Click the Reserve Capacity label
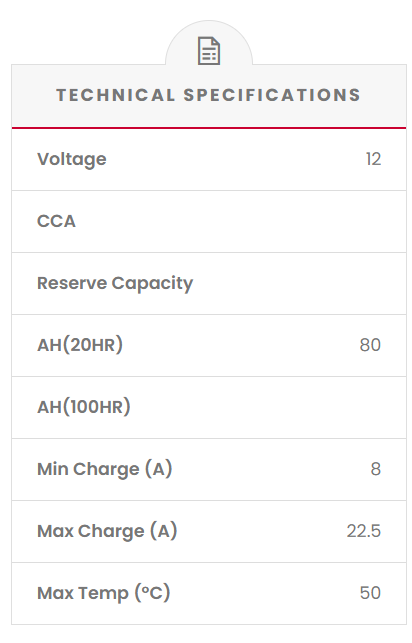412x643 pixels. point(115,283)
